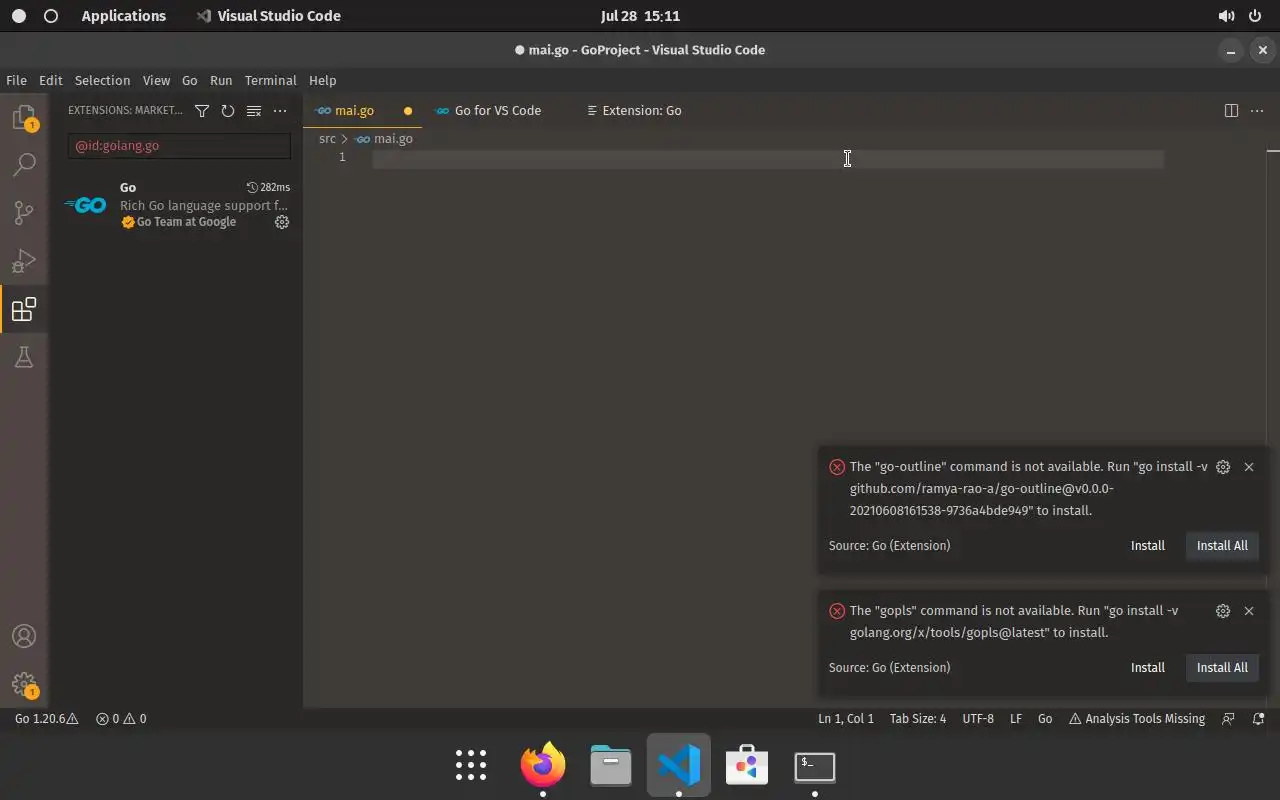Change end of line sequence LF
The width and height of the screenshot is (1280, 800).
click(1016, 719)
